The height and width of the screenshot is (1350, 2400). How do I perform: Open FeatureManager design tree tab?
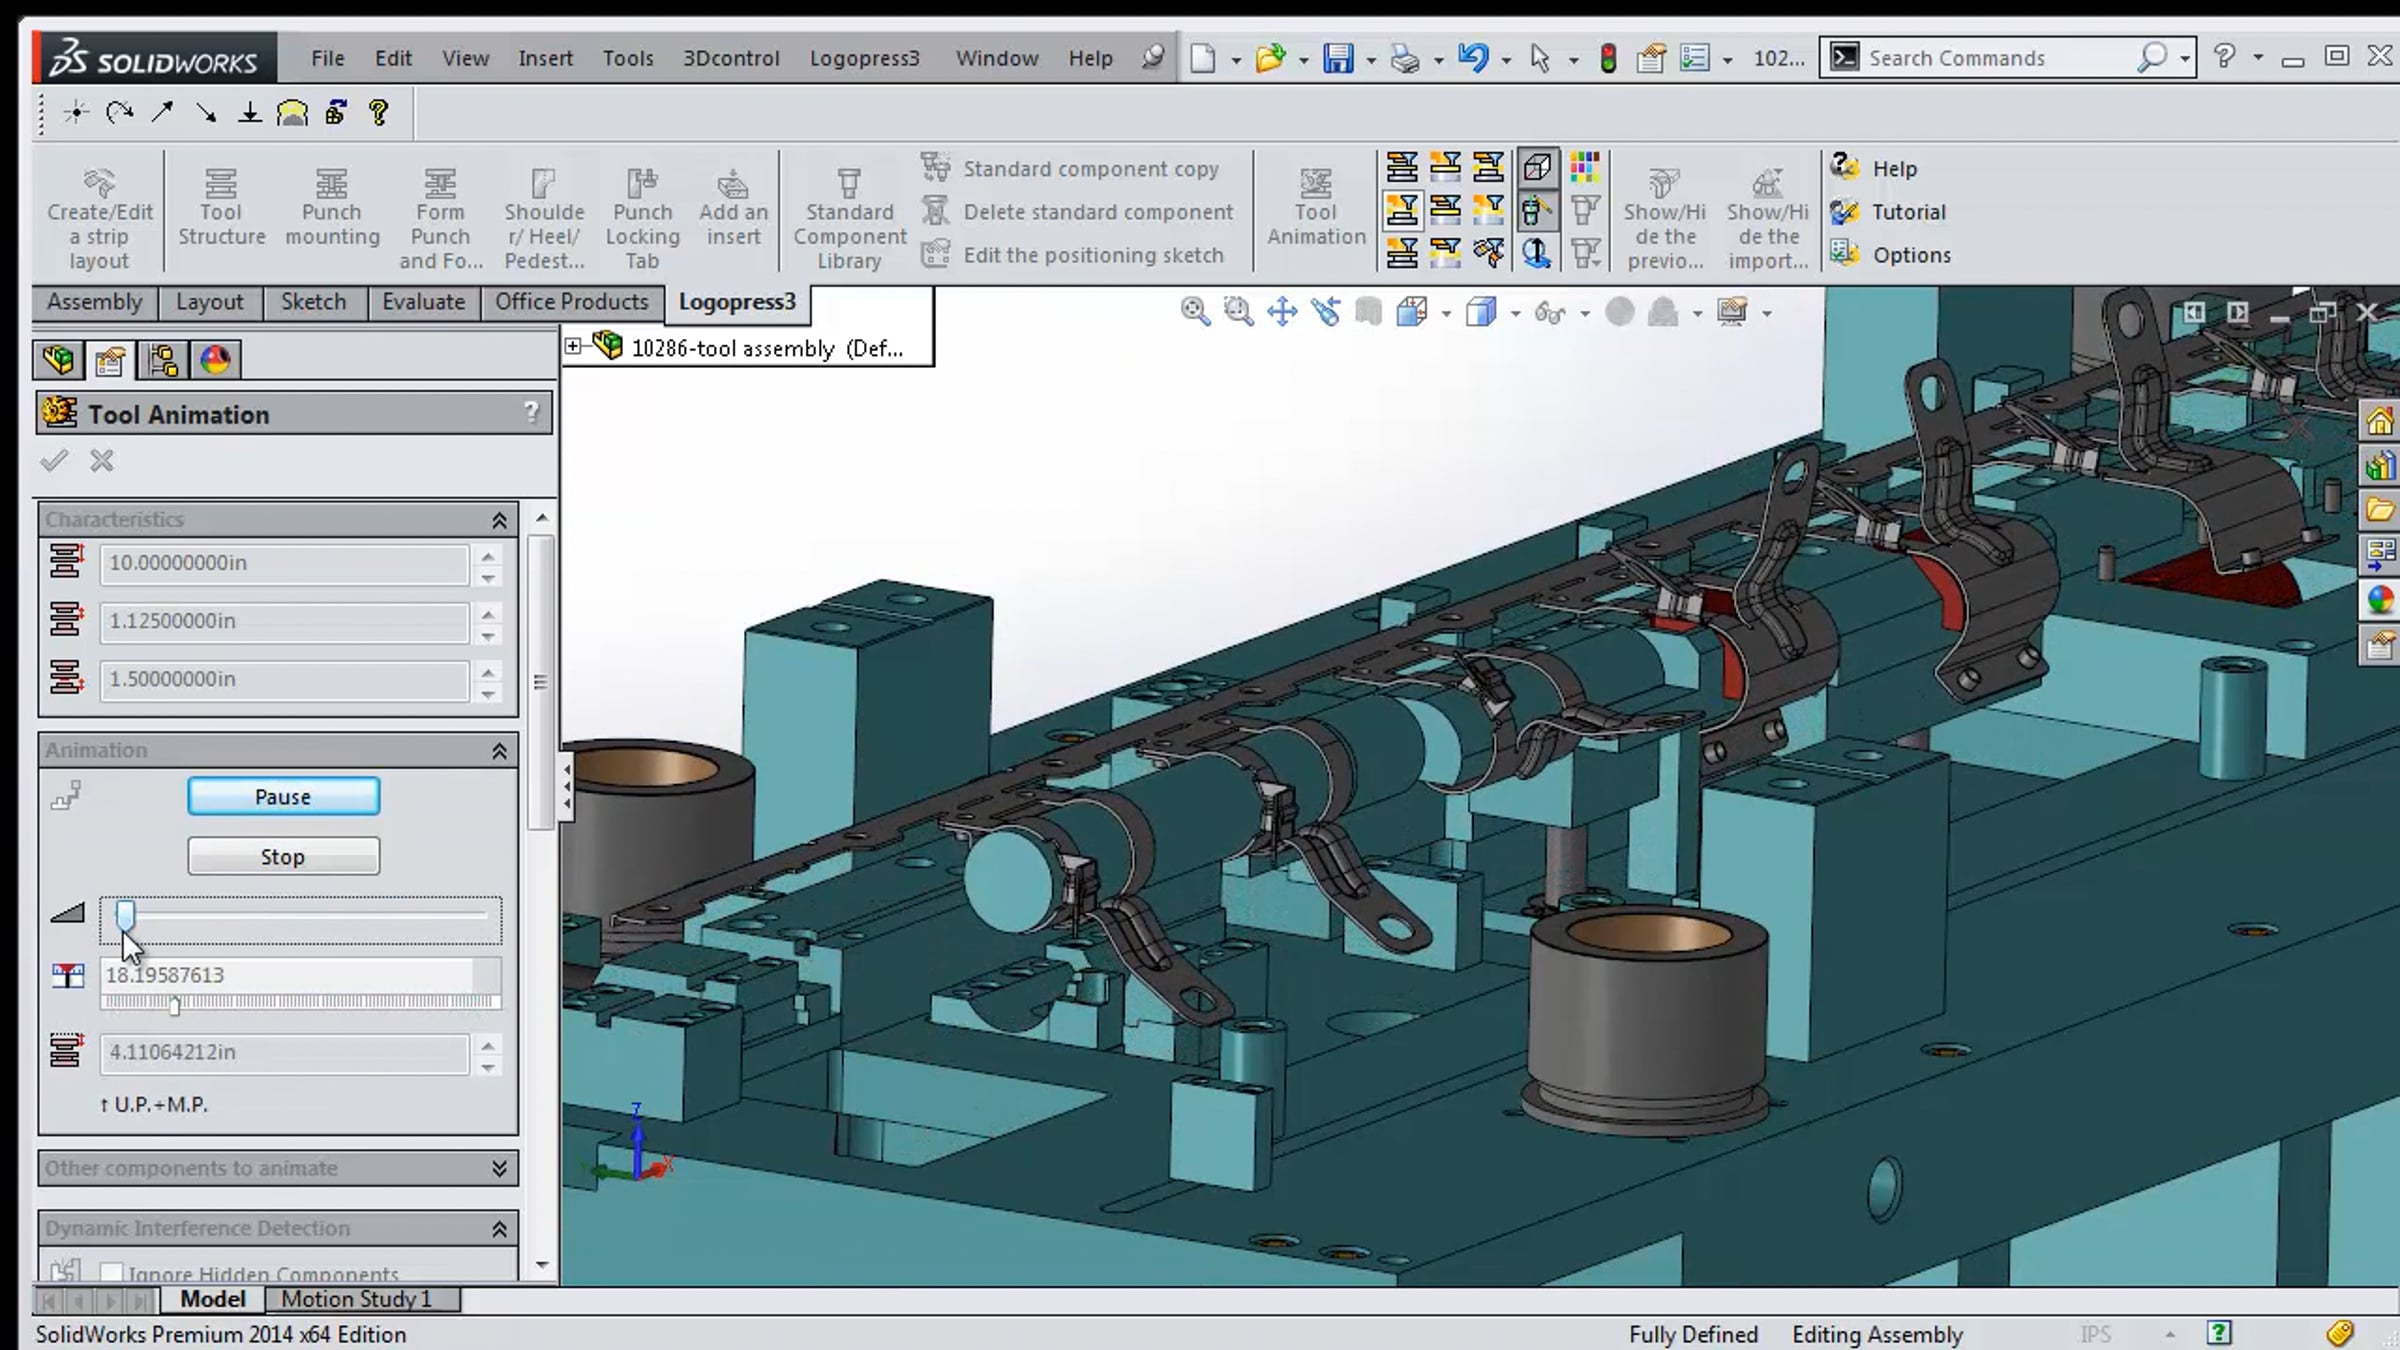tap(57, 360)
